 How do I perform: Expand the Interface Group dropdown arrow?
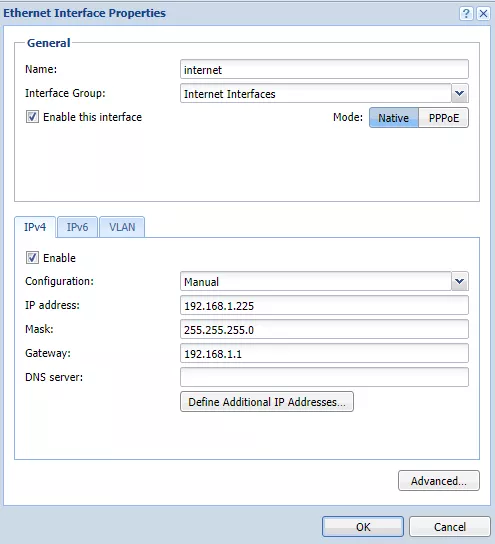460,93
